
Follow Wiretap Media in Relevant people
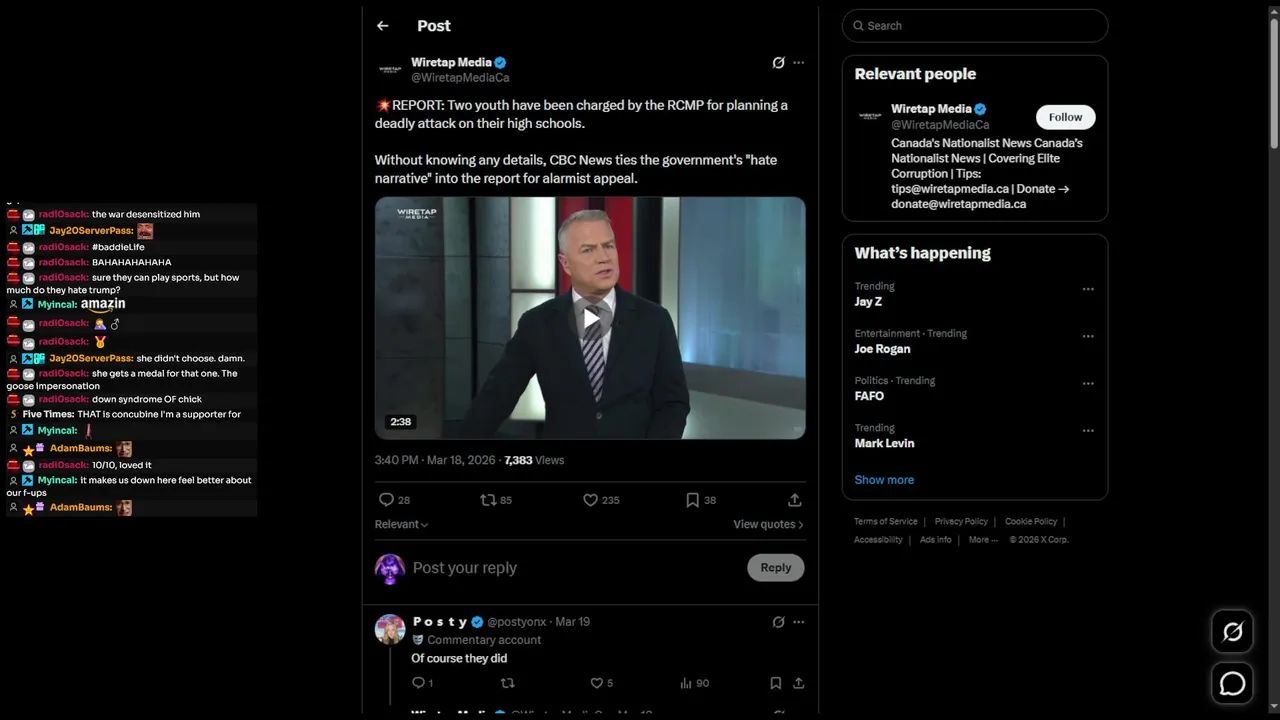point(1065,117)
